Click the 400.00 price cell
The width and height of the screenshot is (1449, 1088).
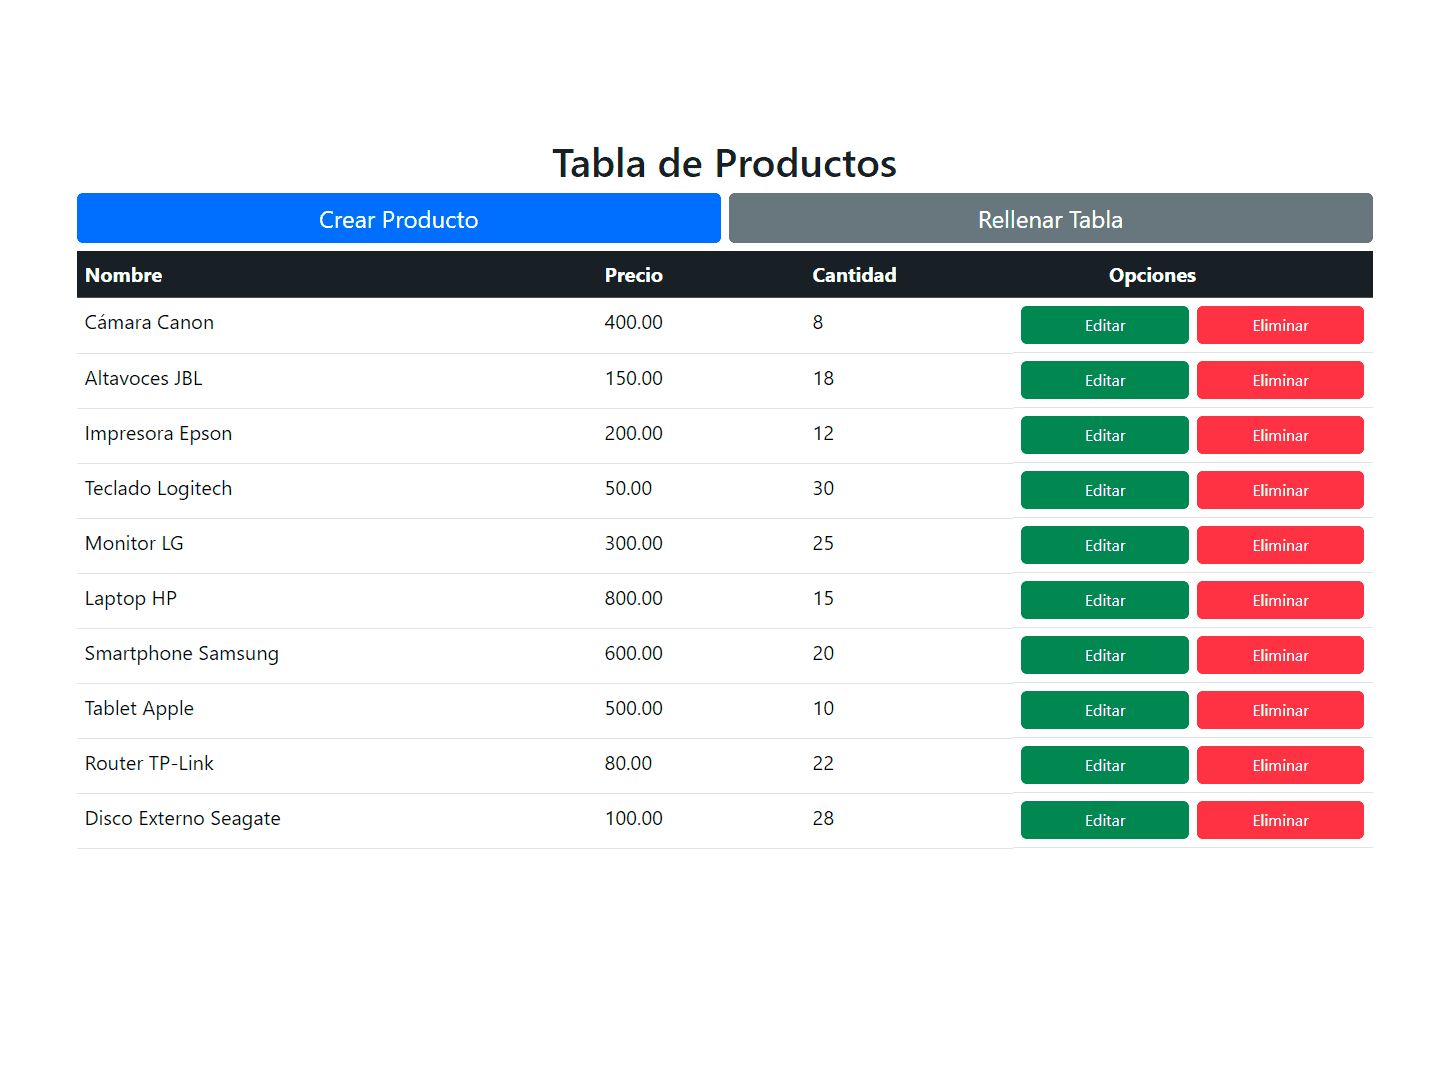point(700,325)
